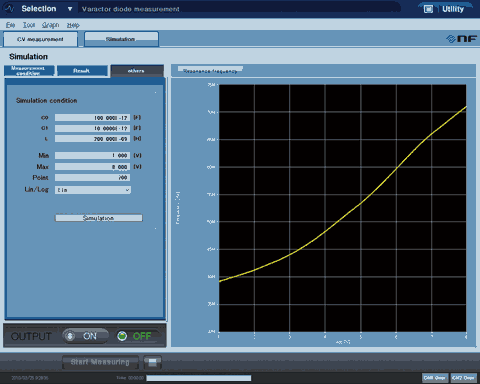The image size is (480, 384).
Task: Turn OUTPUT to OFF
Action: click(x=139, y=336)
